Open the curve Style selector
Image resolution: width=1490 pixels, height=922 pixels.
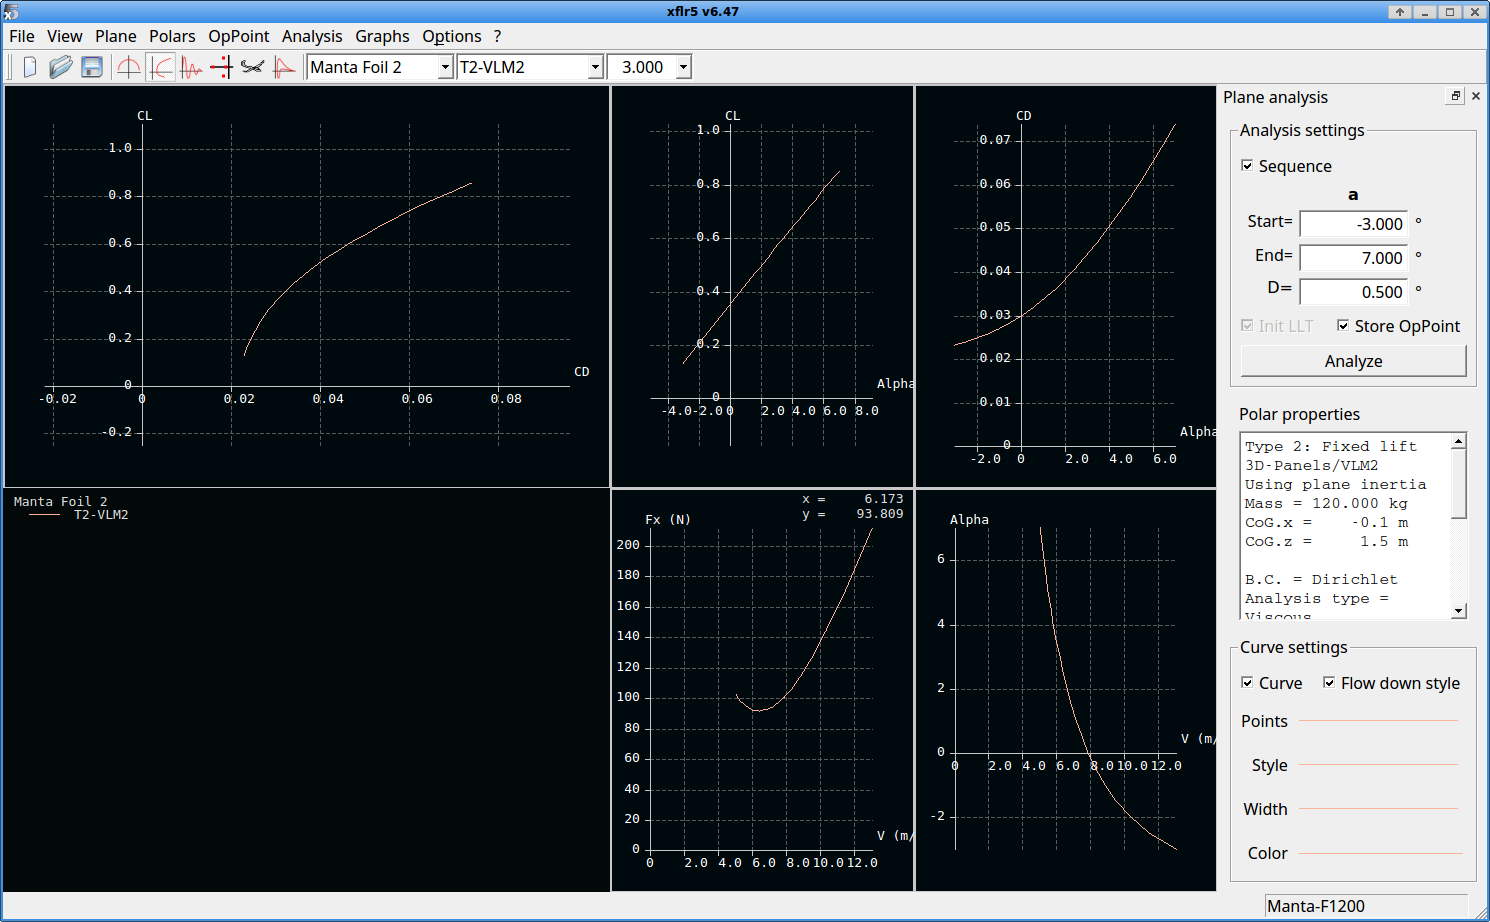pyautogui.click(x=1379, y=765)
